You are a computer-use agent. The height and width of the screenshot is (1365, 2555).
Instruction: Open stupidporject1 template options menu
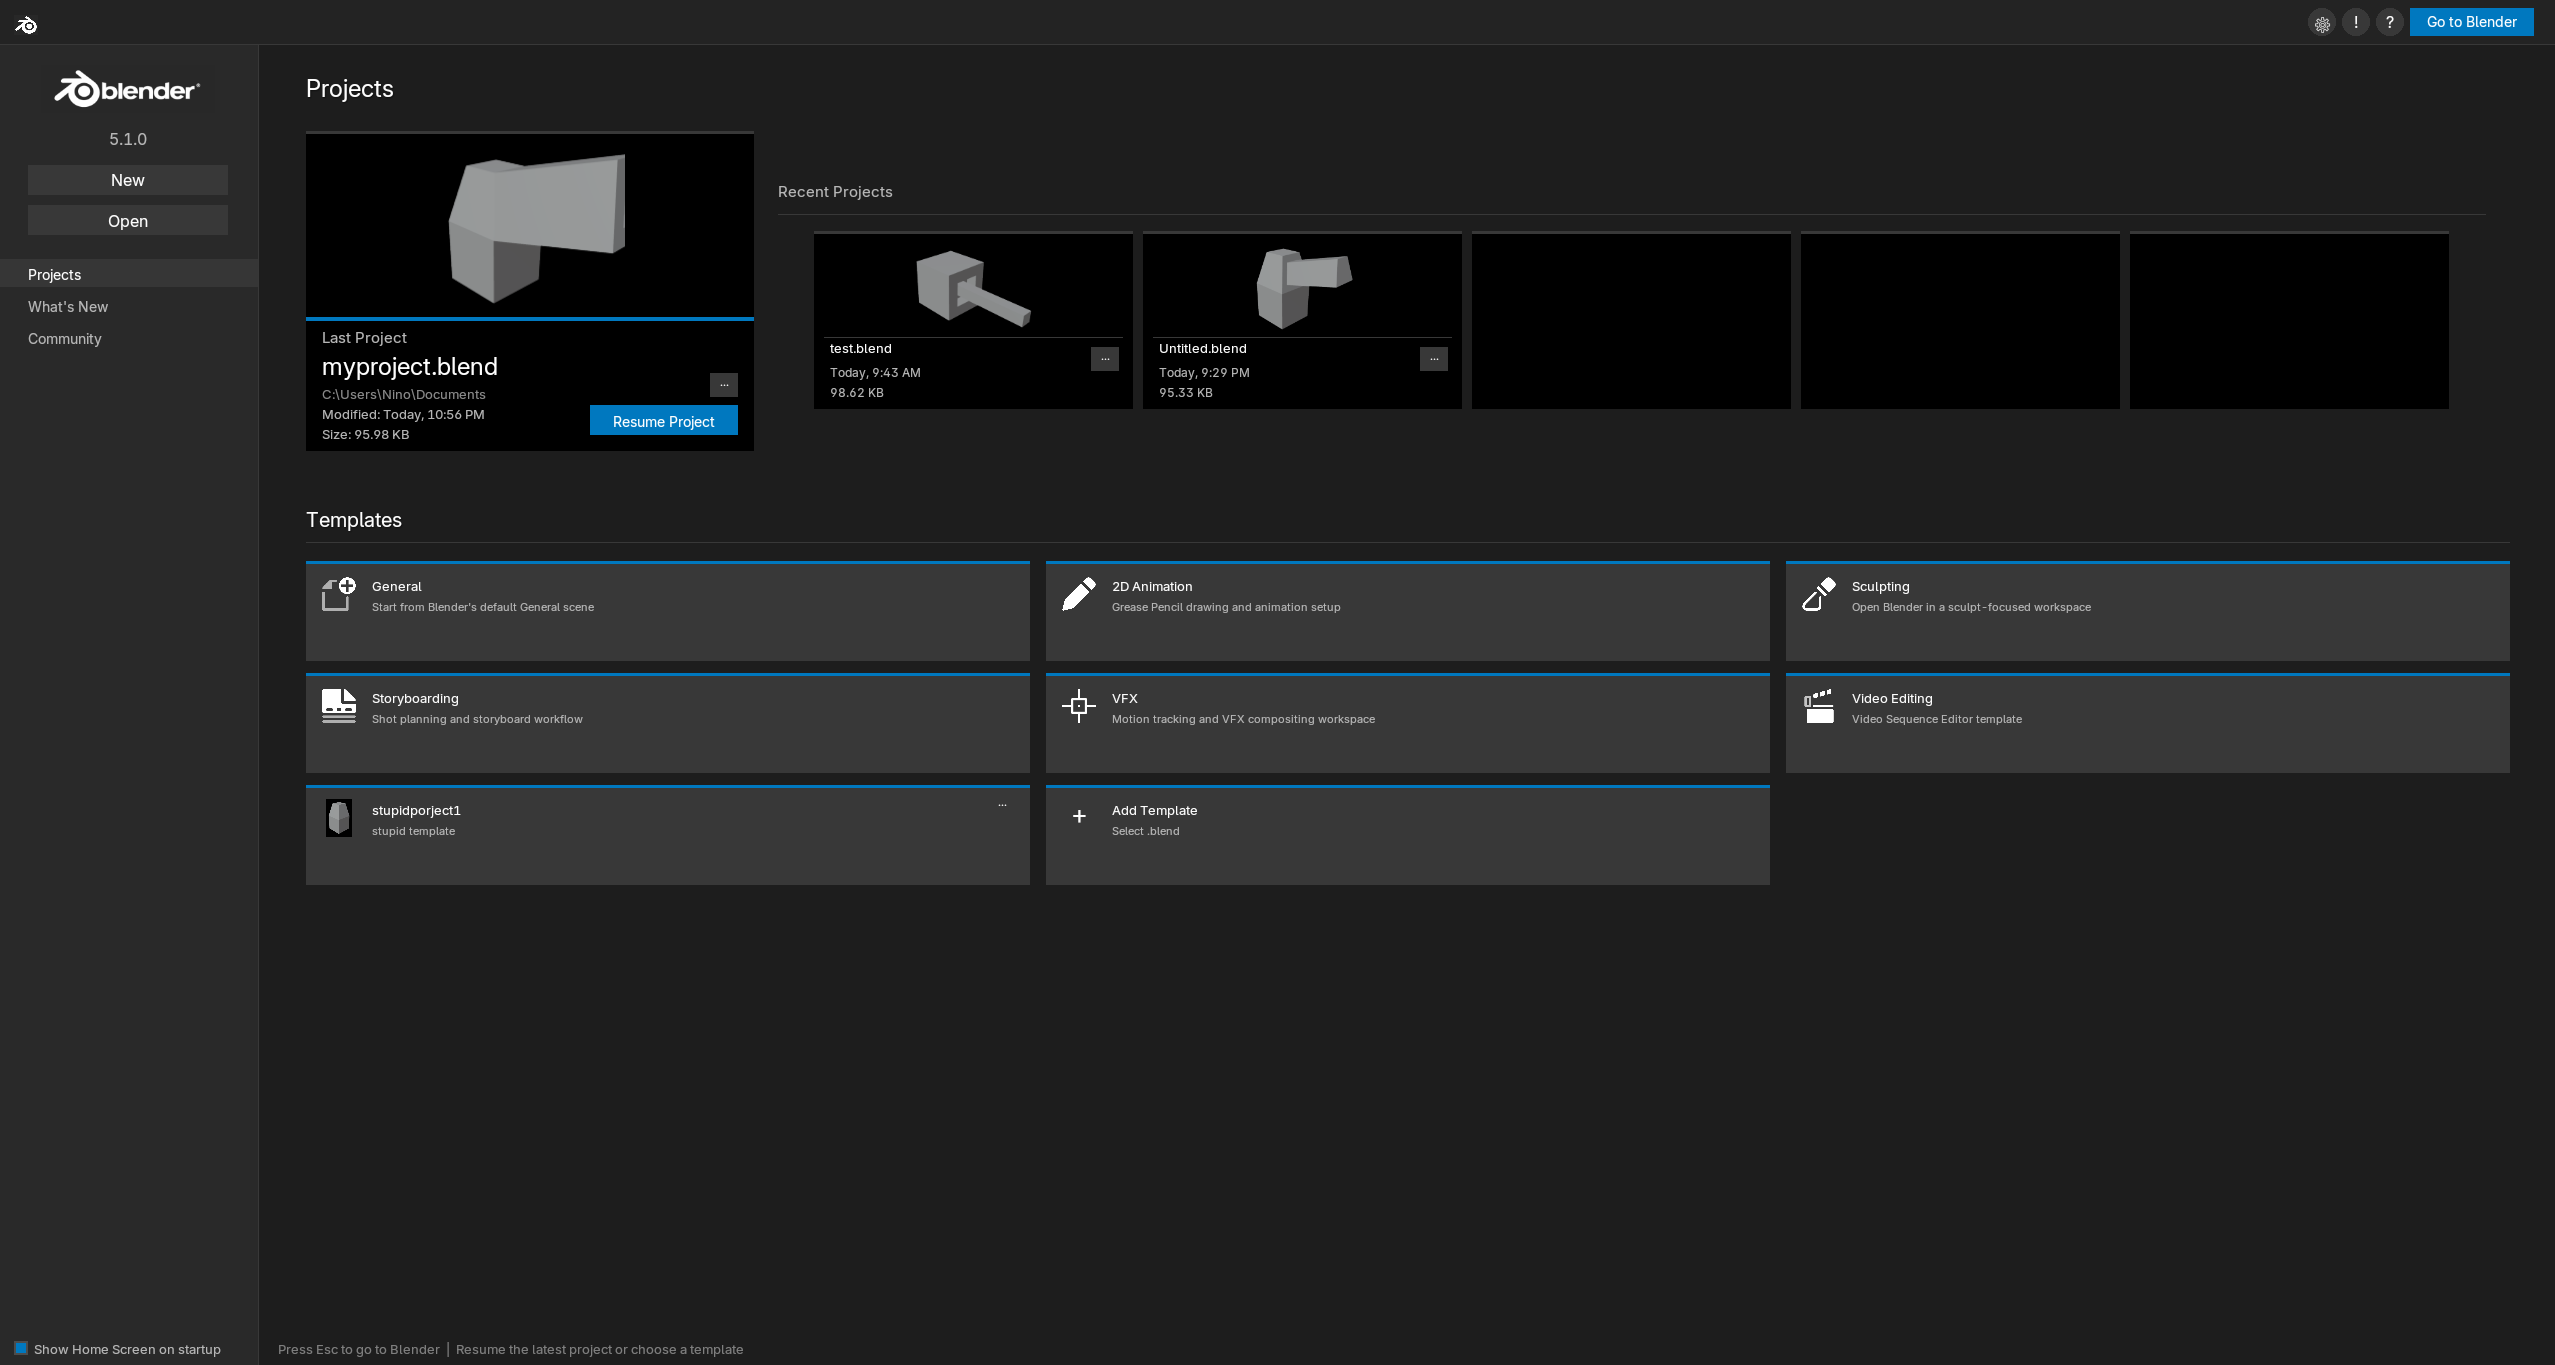(1002, 806)
